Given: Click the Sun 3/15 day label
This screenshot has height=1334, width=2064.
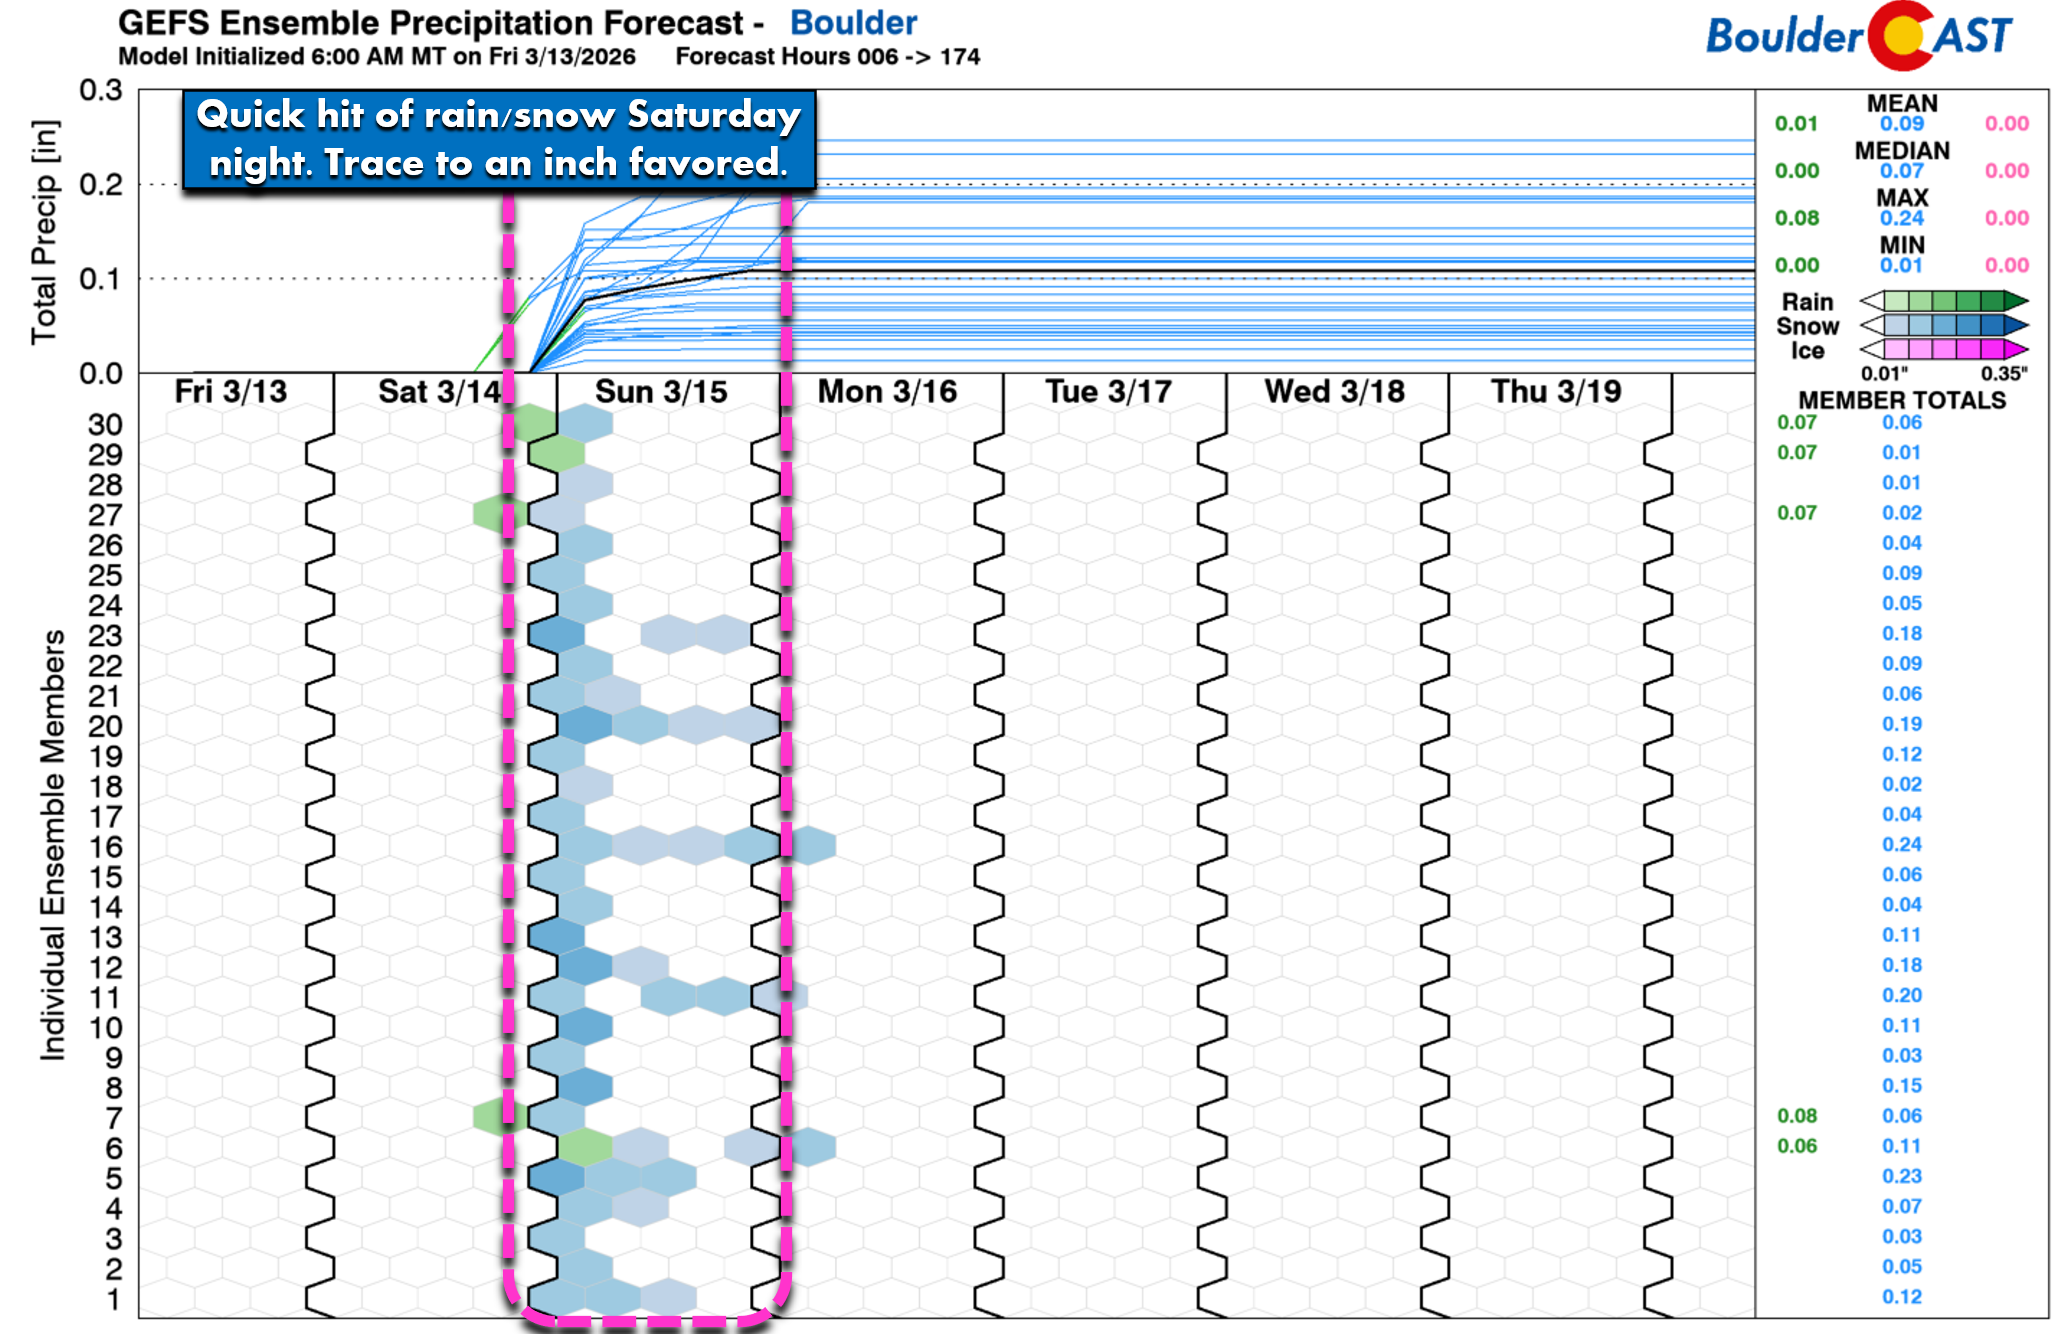Looking at the screenshot, I should click(x=661, y=391).
